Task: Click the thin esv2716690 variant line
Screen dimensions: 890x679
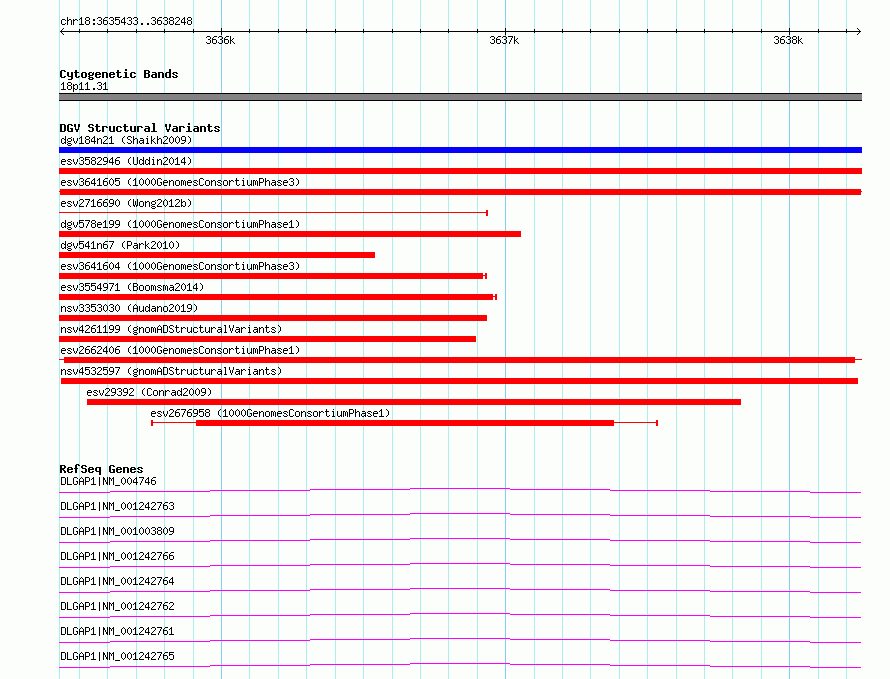Action: (274, 213)
